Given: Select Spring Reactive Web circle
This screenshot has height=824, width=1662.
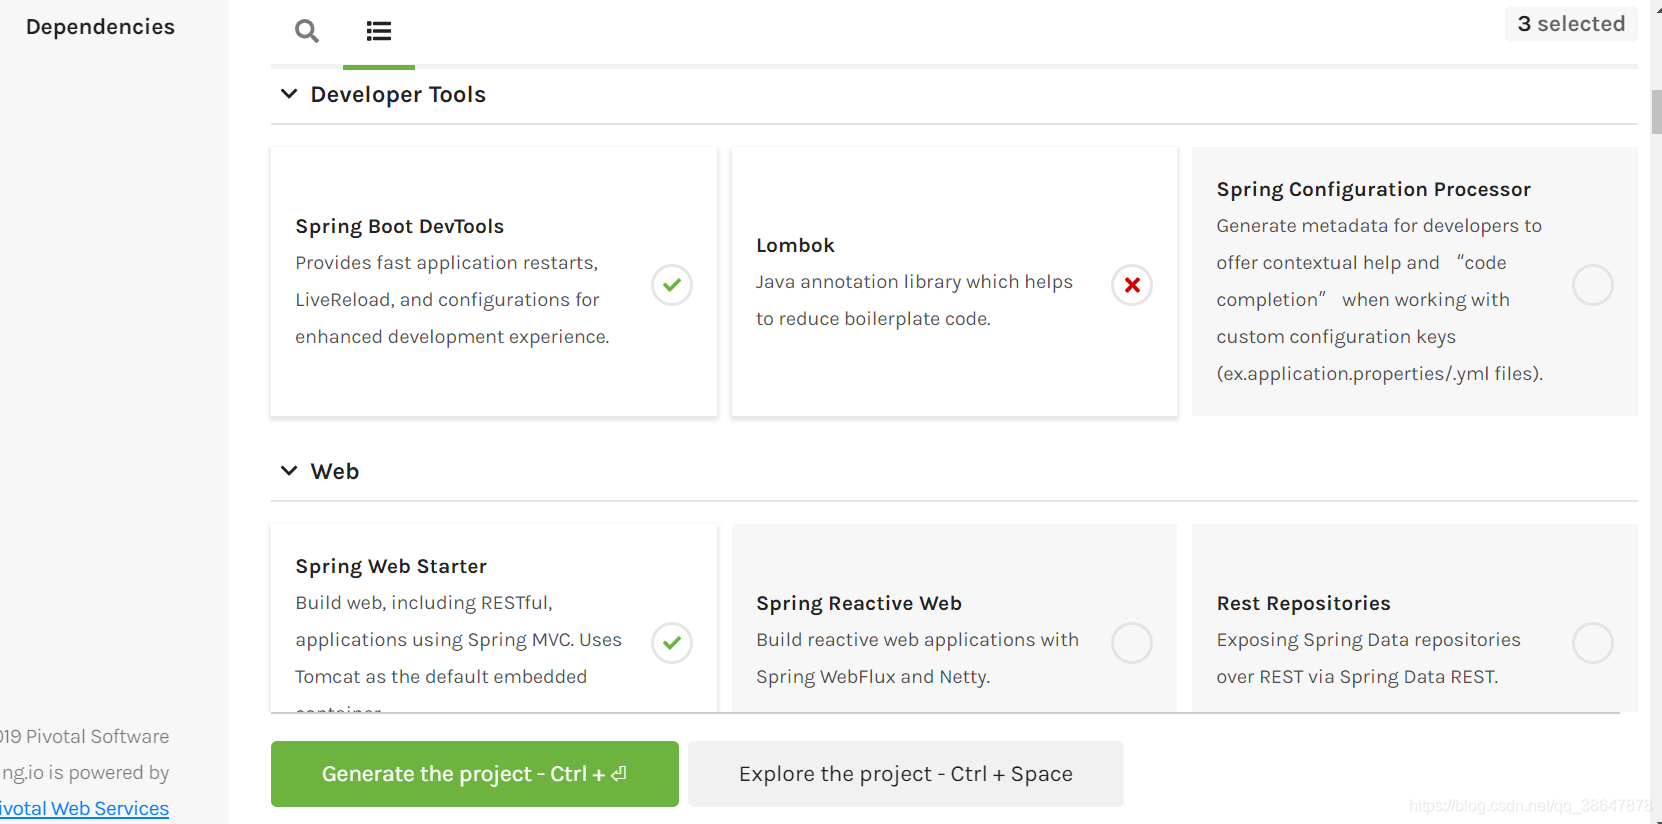Looking at the screenshot, I should click(x=1132, y=642).
